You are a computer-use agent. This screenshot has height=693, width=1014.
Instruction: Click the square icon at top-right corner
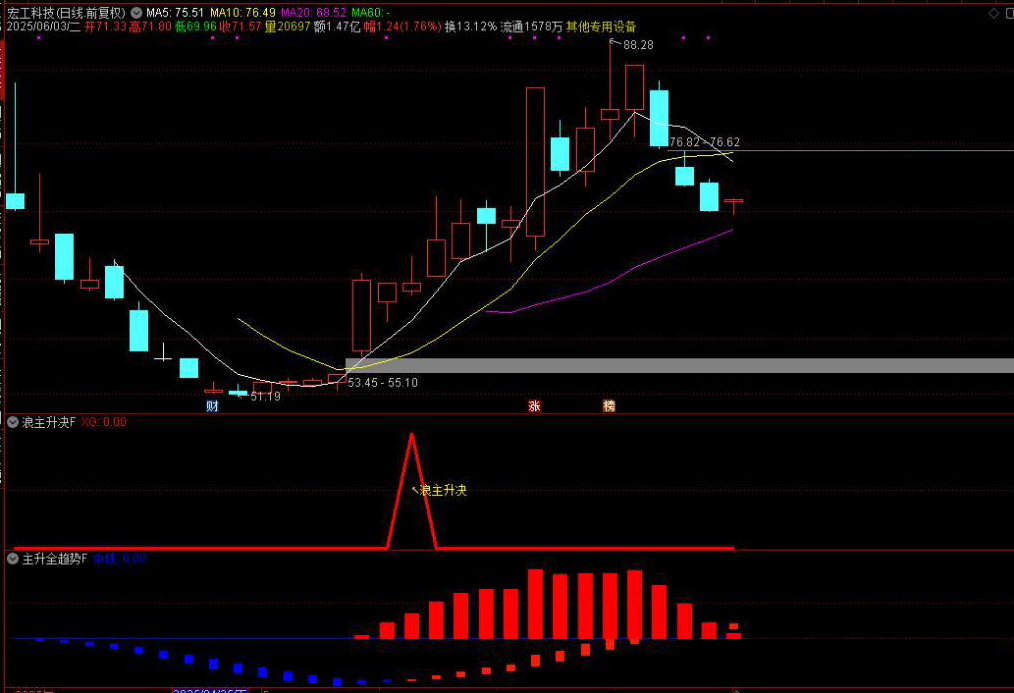pos(1008,13)
